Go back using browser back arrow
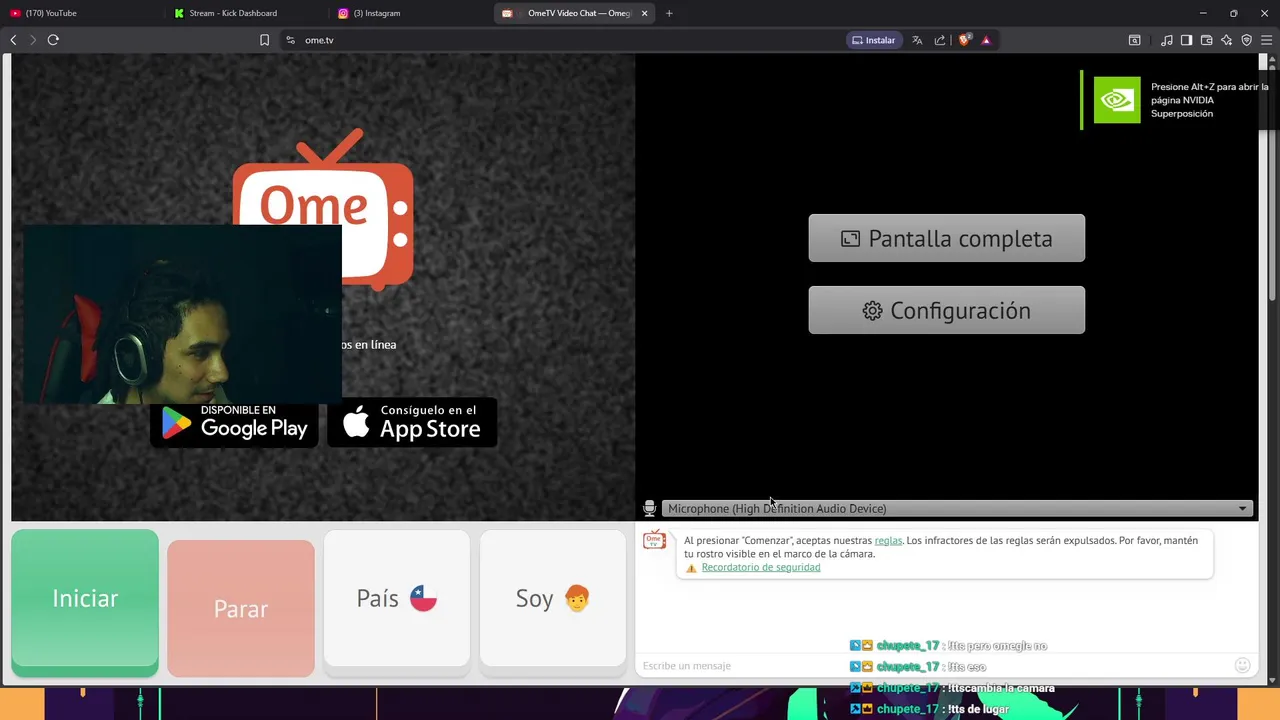Viewport: 1280px width, 720px height. click(x=13, y=40)
